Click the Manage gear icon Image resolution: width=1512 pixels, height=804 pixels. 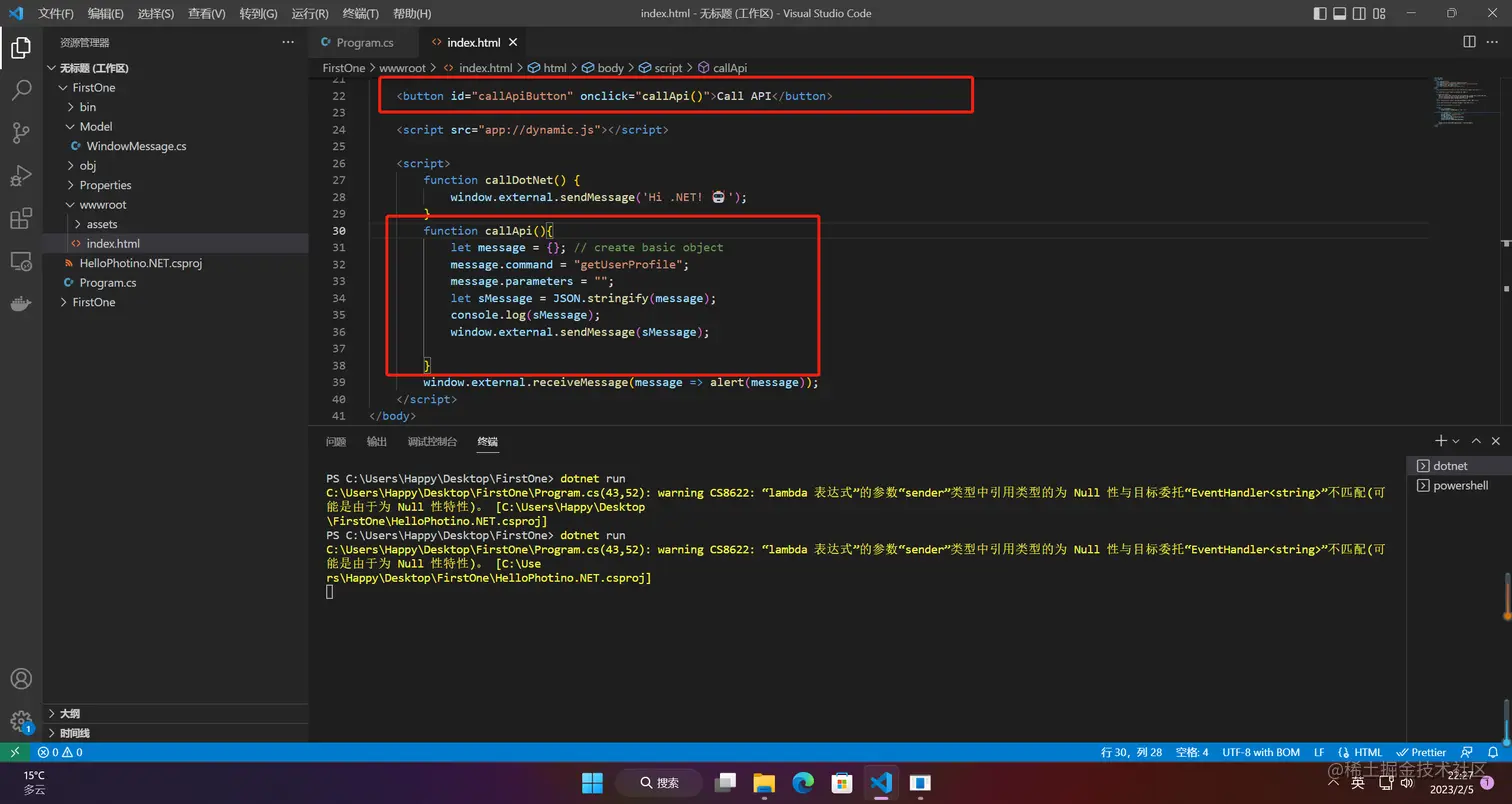21,721
